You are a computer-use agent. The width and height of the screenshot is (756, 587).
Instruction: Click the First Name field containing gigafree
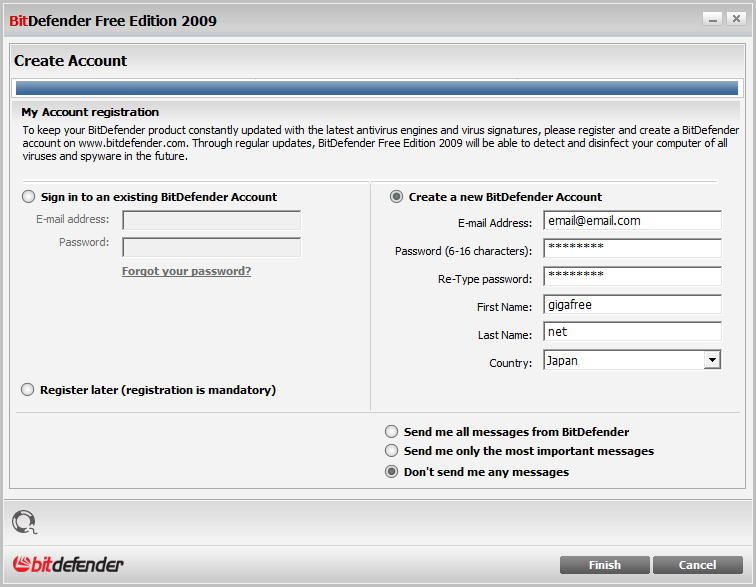[632, 304]
